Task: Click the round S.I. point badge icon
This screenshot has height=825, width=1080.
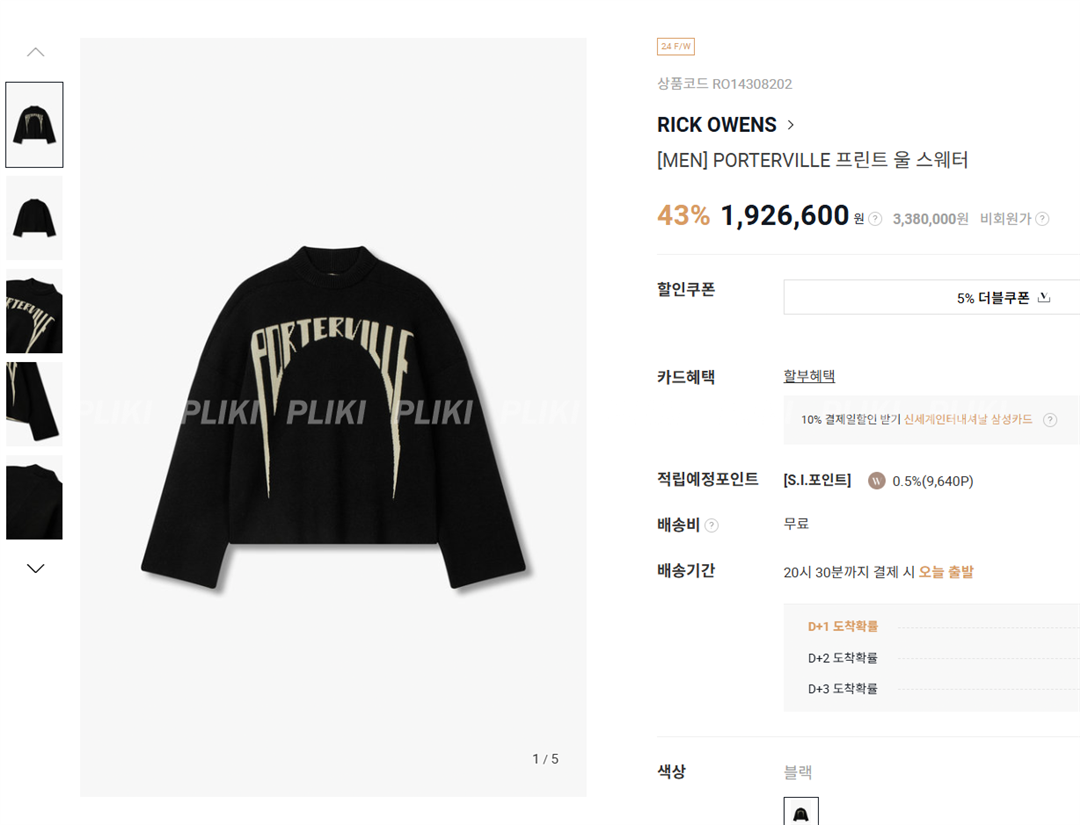Action: pyautogui.click(x=877, y=480)
